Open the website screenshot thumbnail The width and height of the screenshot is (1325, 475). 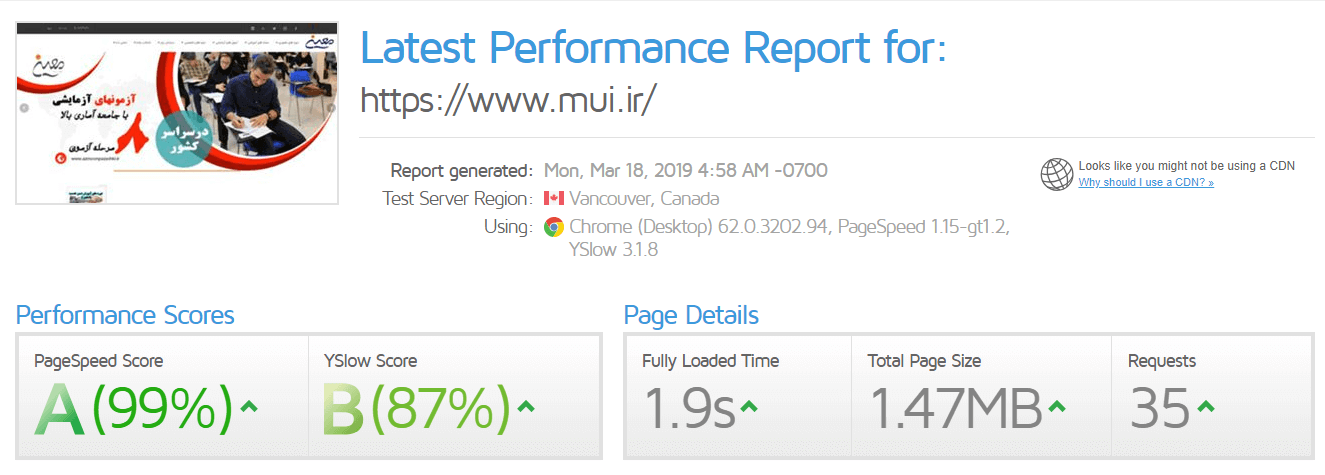click(x=176, y=112)
